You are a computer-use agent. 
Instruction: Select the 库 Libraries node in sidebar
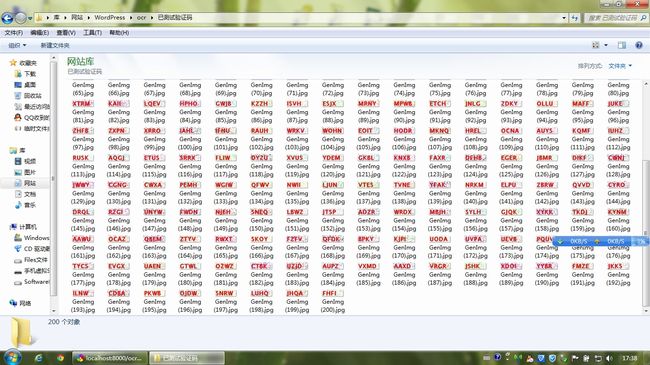coord(18,150)
